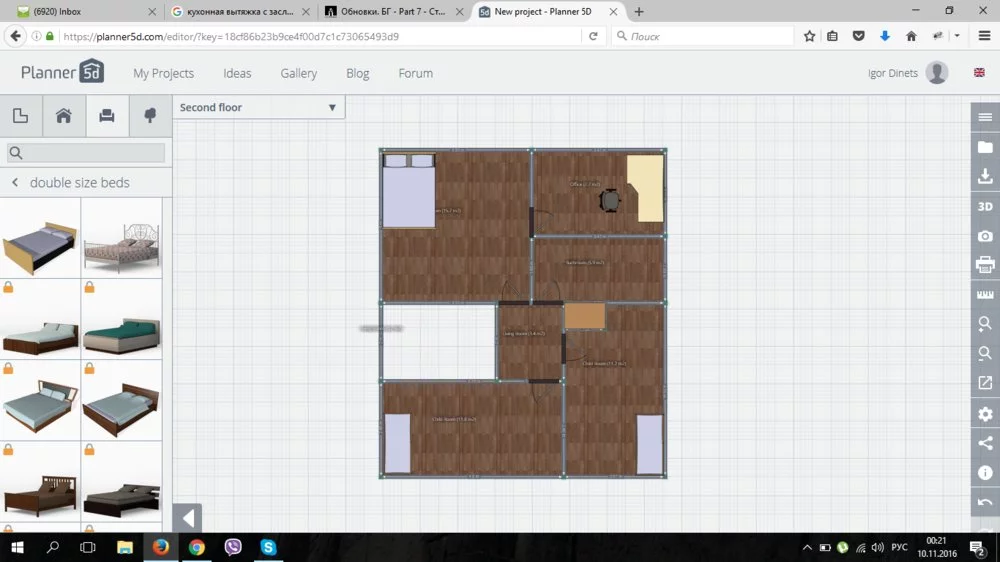Expand the Second floor dropdown
The height and width of the screenshot is (562, 1000).
(258, 107)
